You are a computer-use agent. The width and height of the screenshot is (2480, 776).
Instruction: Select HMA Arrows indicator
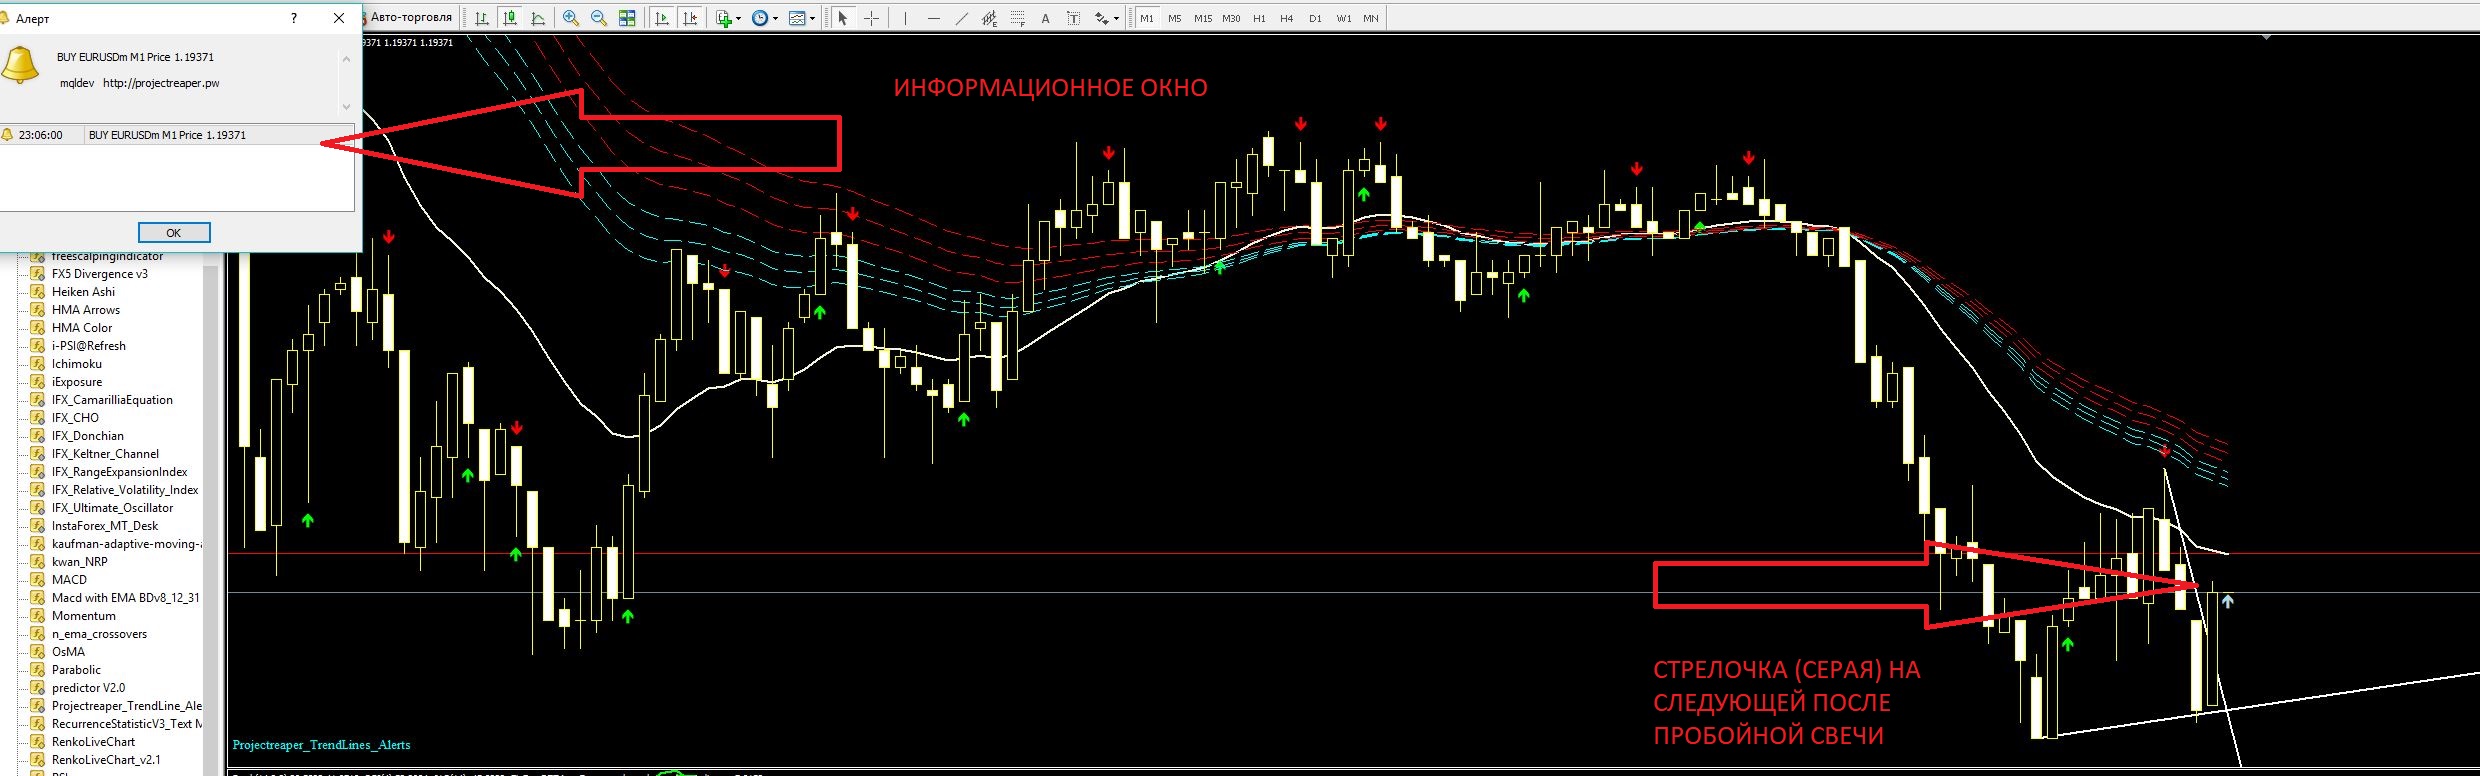[x=86, y=310]
